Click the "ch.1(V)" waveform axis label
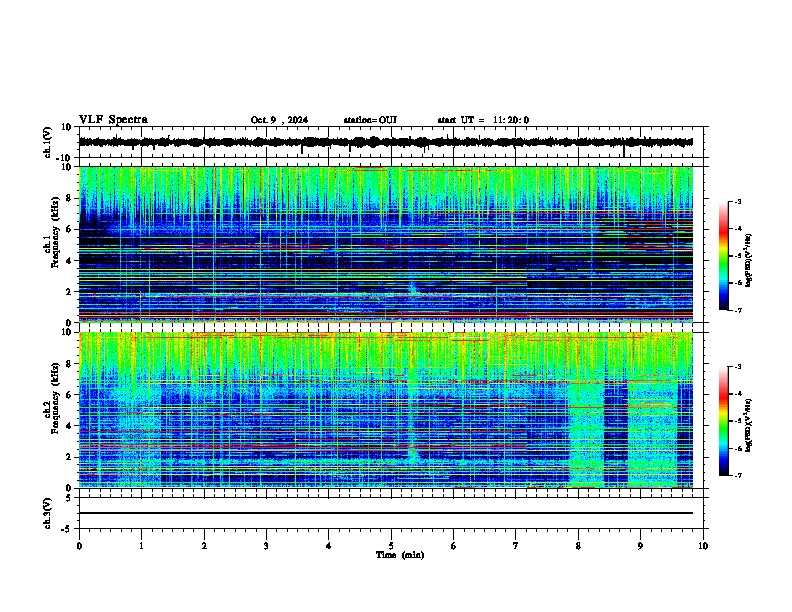The image size is (792, 612). pos(47,142)
